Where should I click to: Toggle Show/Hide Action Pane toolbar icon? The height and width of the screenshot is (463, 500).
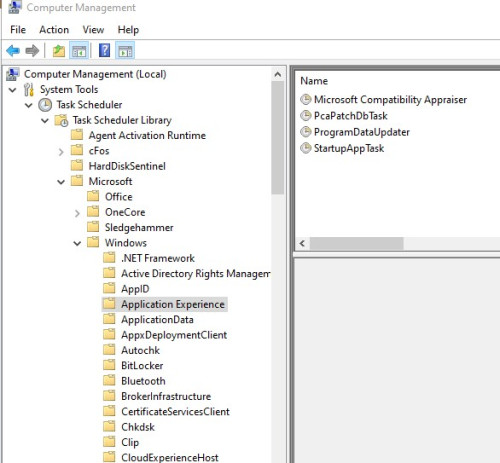tap(125, 51)
